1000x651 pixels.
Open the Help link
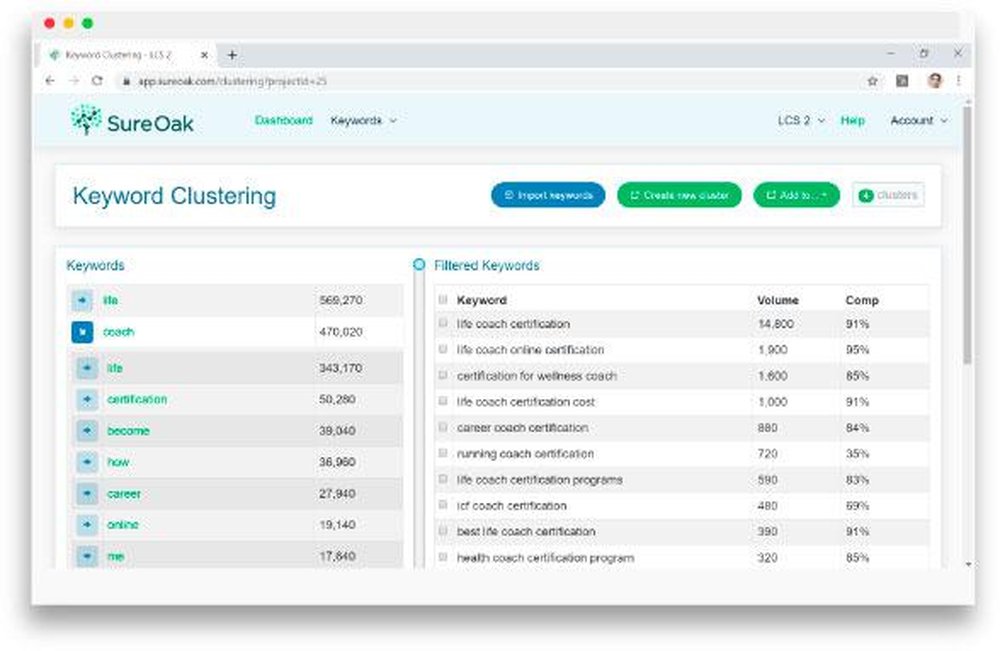click(852, 121)
